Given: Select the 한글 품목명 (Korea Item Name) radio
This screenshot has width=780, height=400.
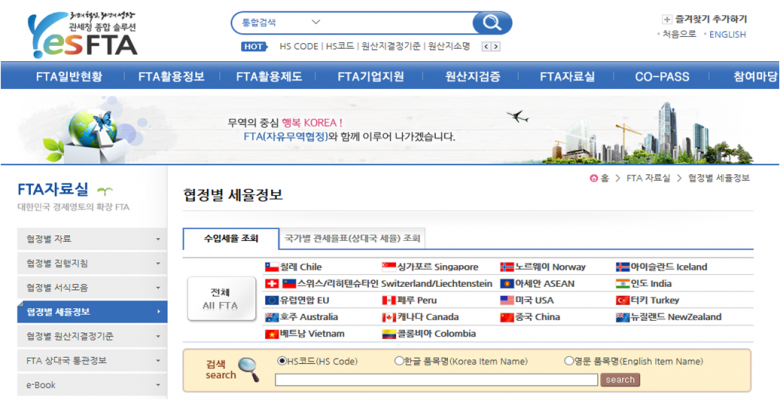Looking at the screenshot, I should pyautogui.click(x=398, y=361).
